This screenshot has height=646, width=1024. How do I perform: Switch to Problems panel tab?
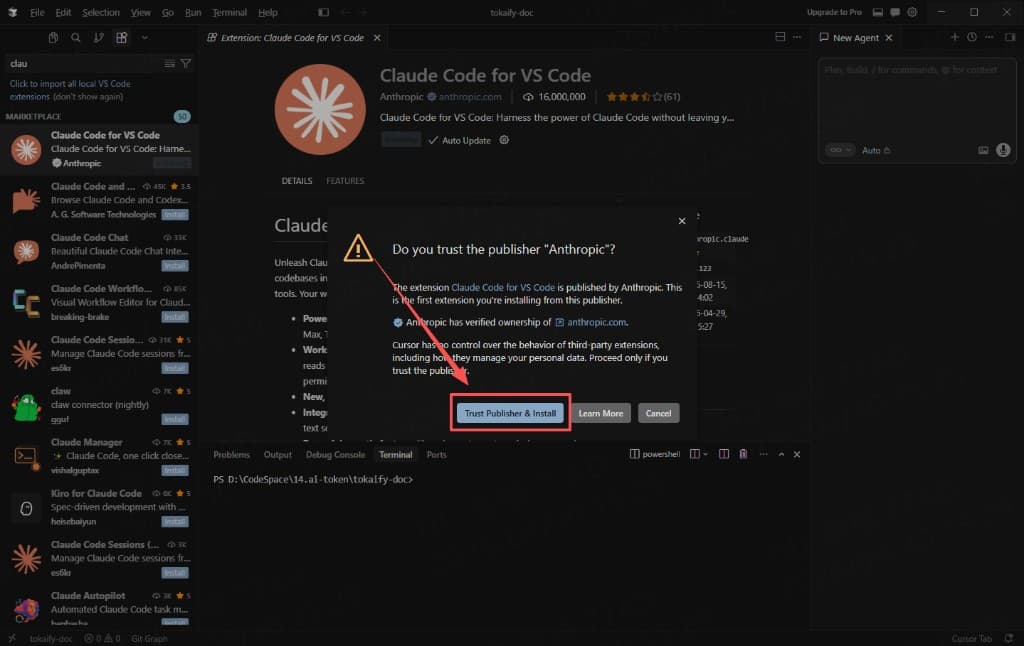[231, 455]
